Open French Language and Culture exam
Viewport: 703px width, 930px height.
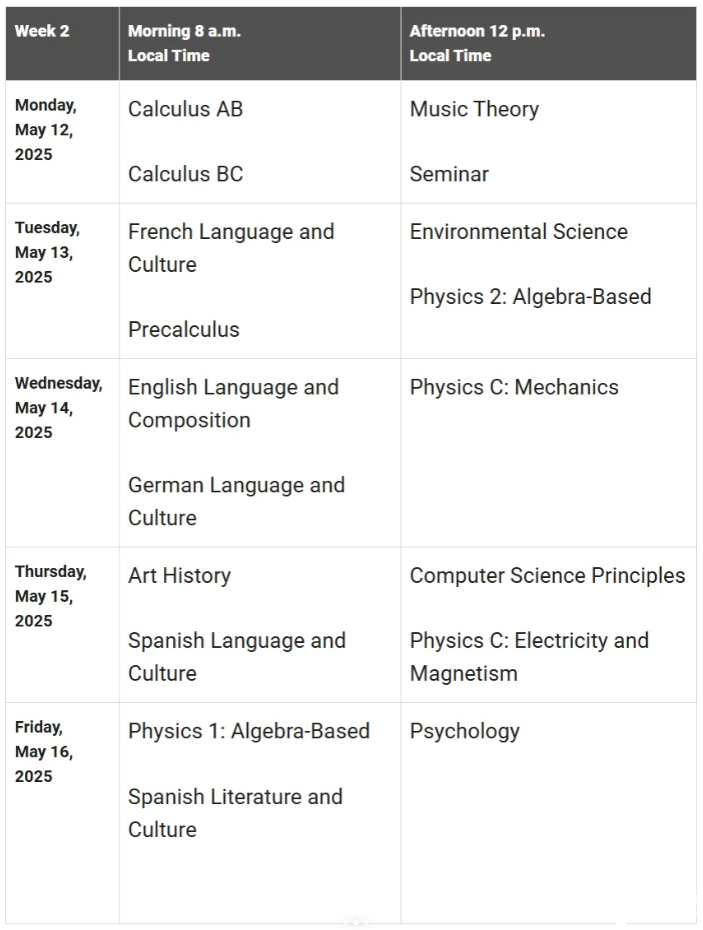[231, 248]
